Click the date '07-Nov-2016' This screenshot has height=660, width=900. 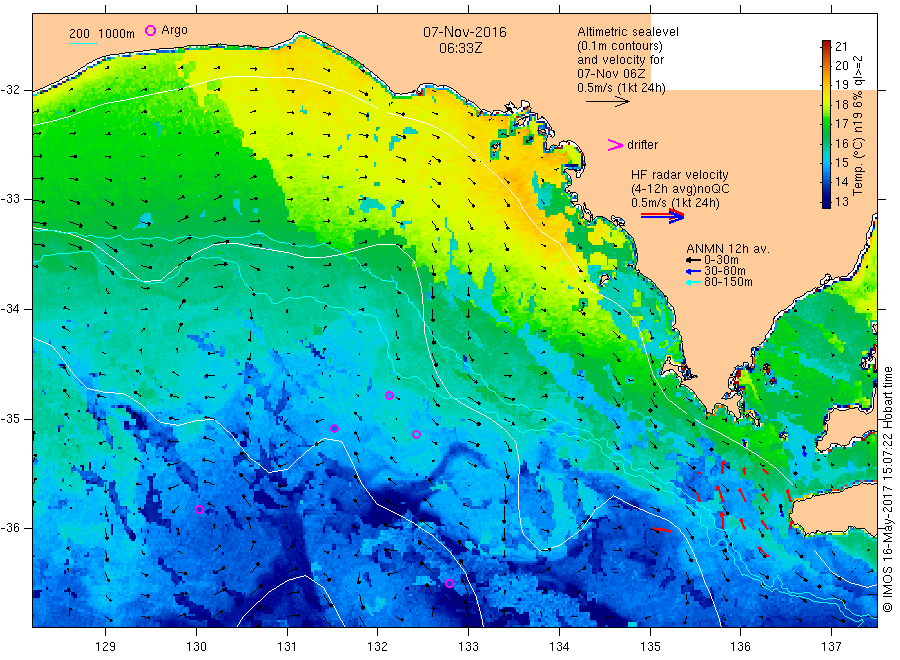point(465,32)
